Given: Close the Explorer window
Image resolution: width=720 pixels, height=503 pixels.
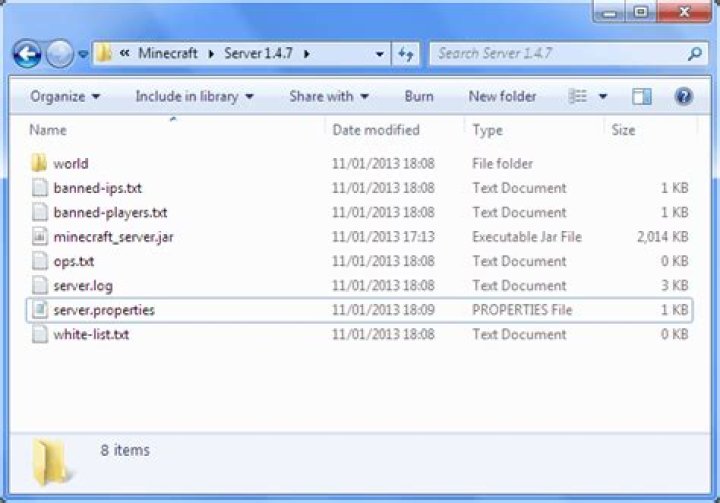Looking at the screenshot, I should point(684,11).
